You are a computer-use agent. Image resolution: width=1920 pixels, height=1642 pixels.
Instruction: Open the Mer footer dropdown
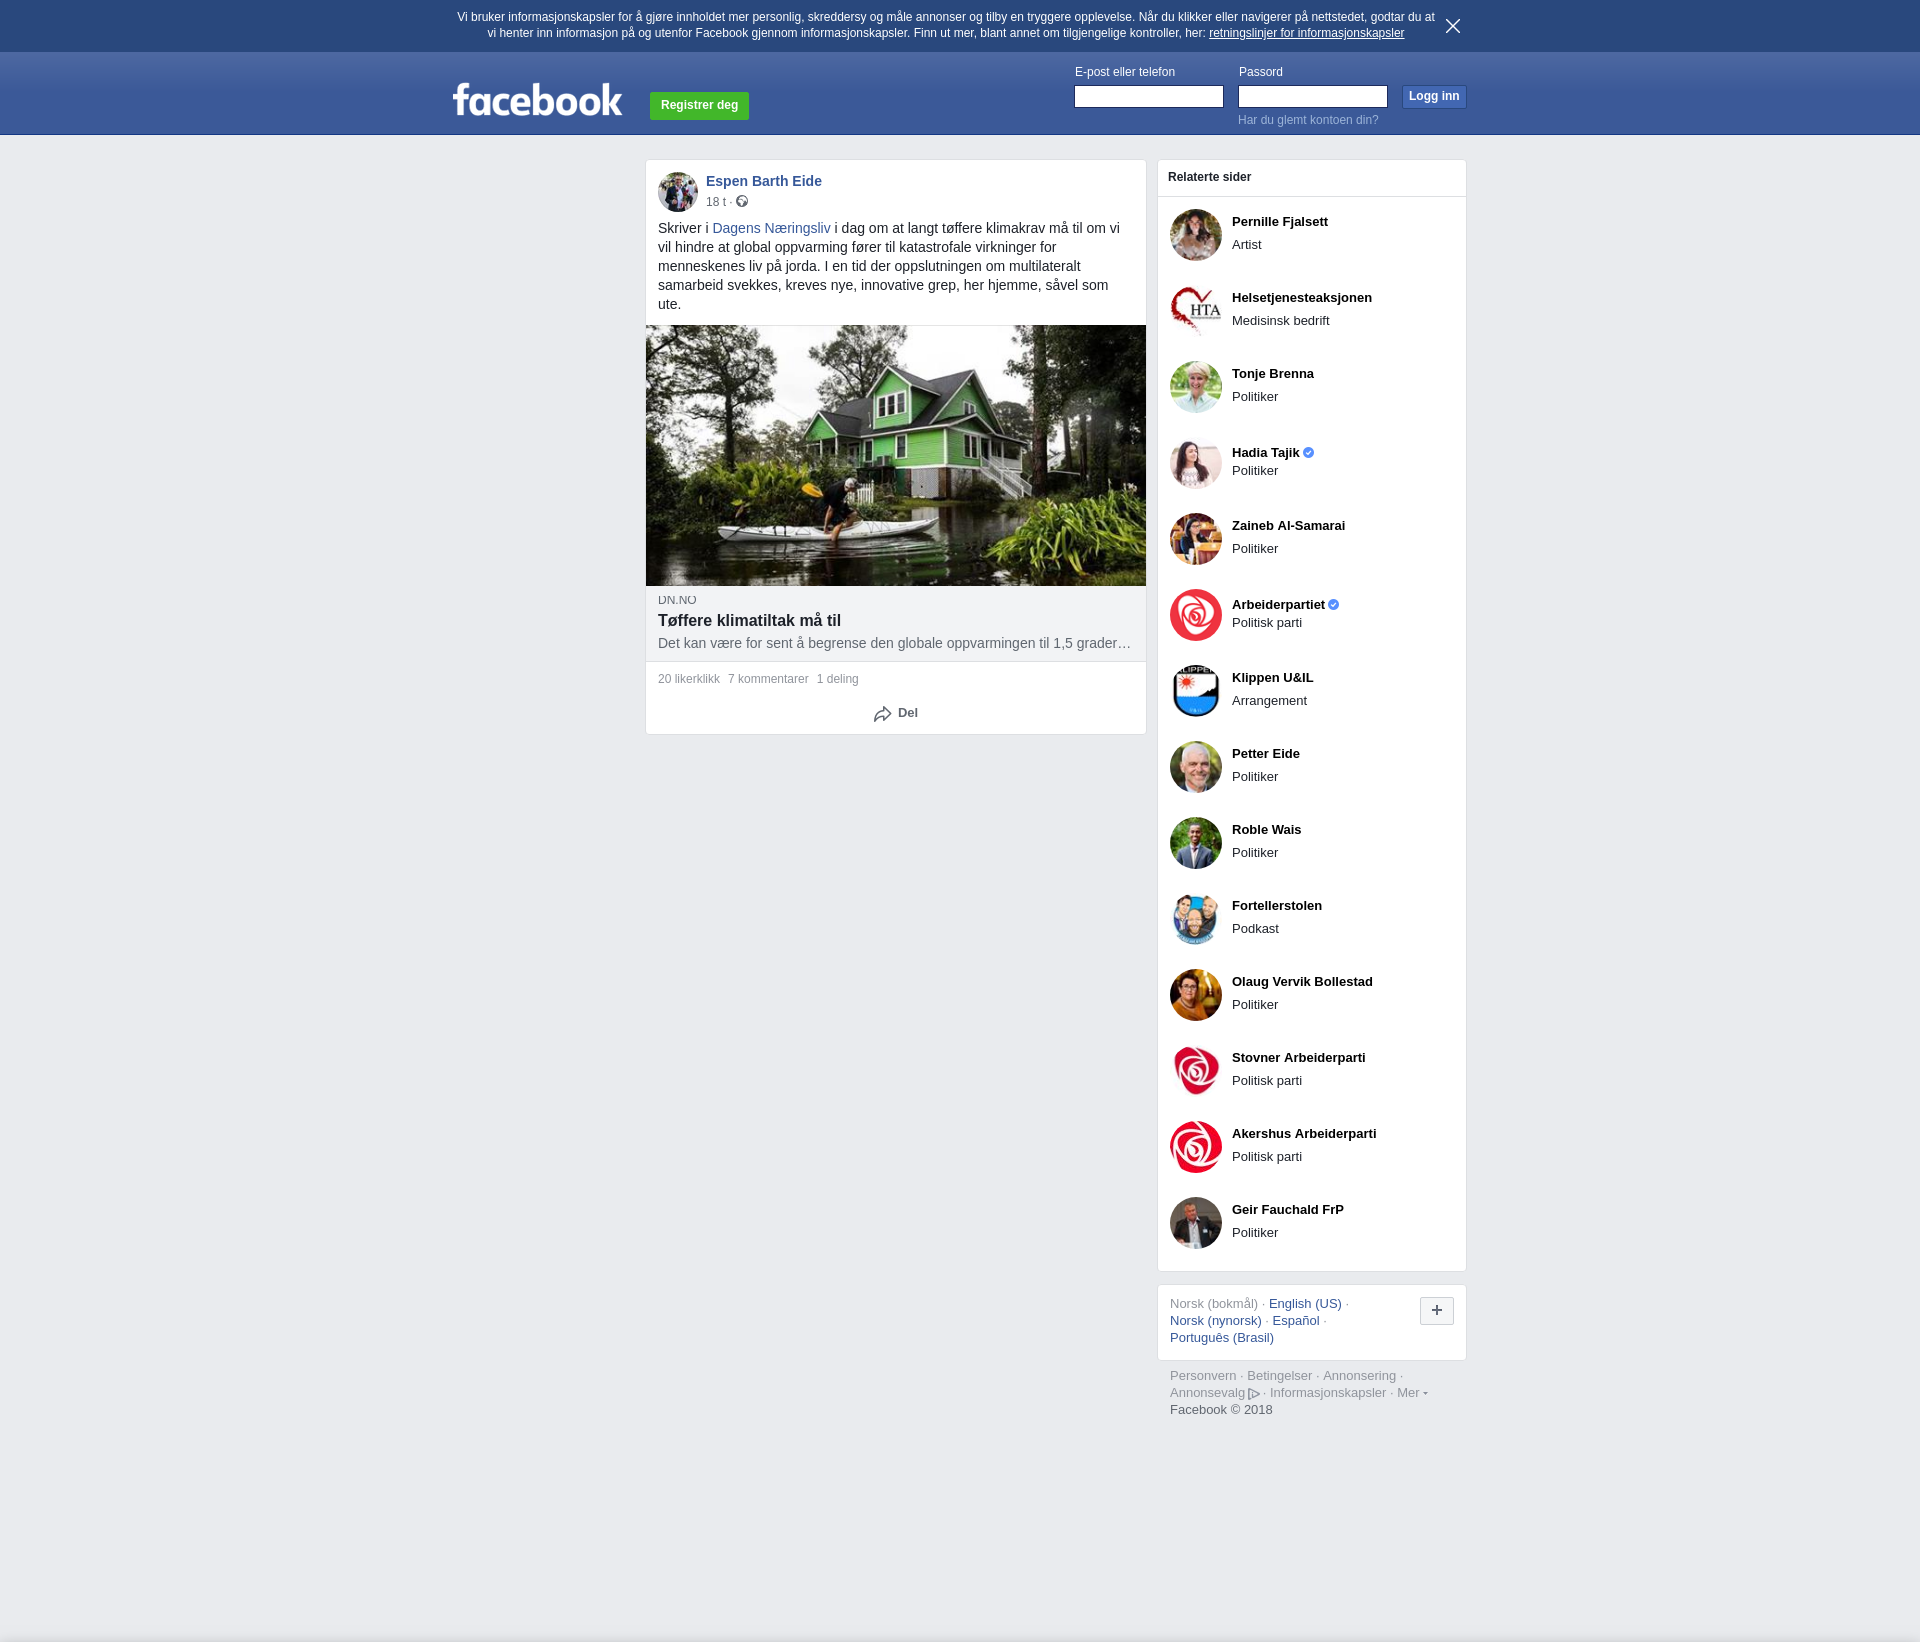pos(1412,1393)
